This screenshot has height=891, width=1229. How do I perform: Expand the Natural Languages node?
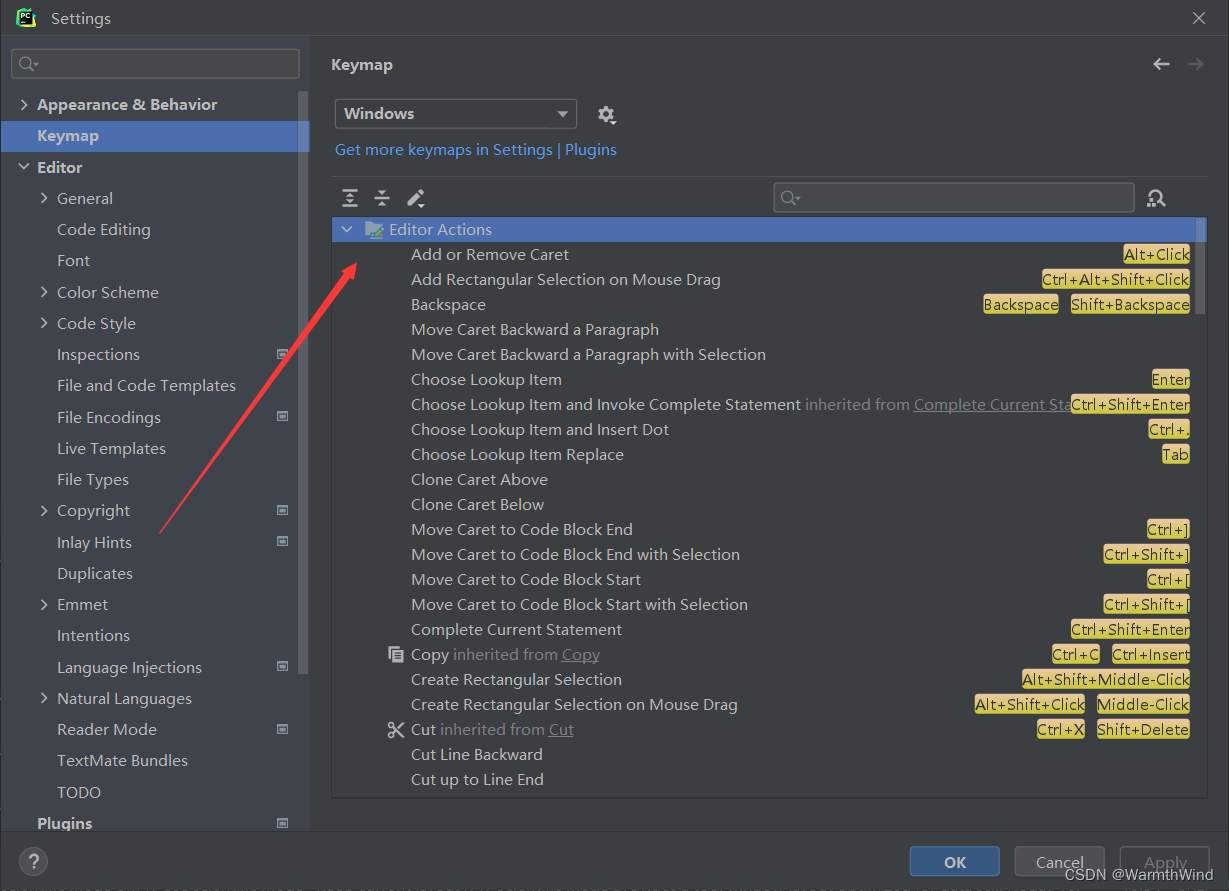click(x=44, y=698)
